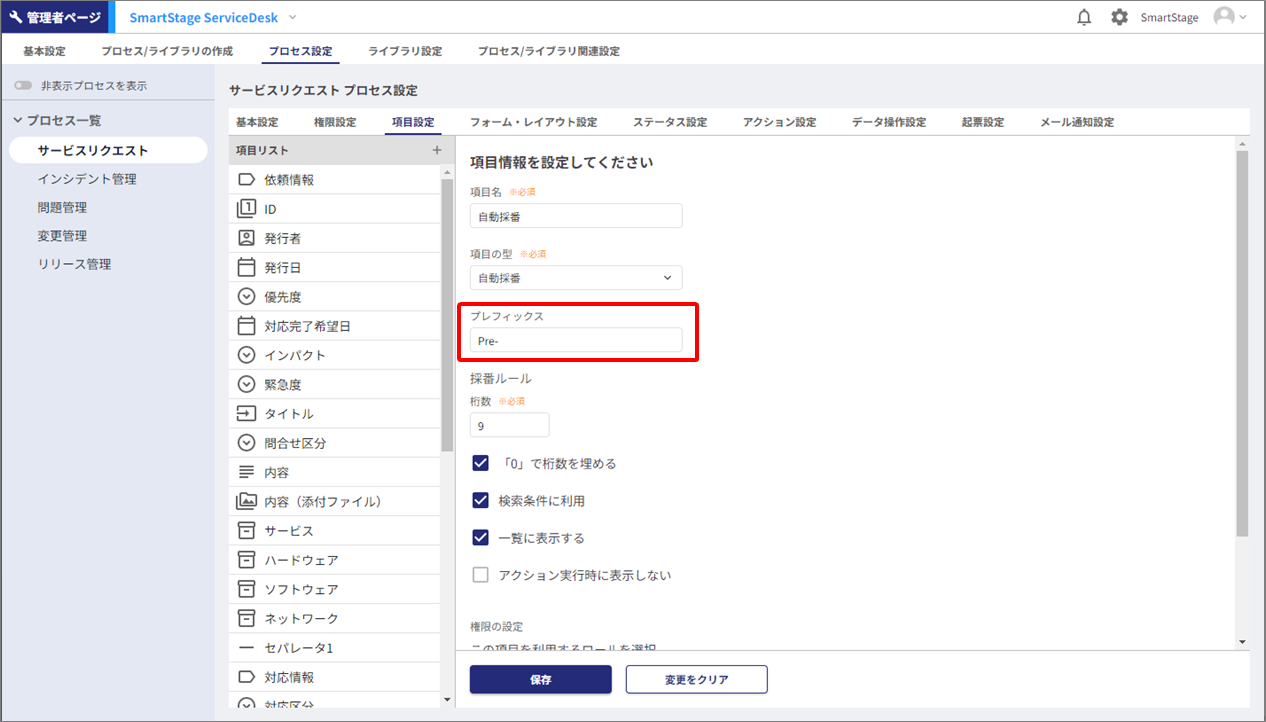Click the plus icon in 項目リスト
The height and width of the screenshot is (722, 1266).
(436, 150)
